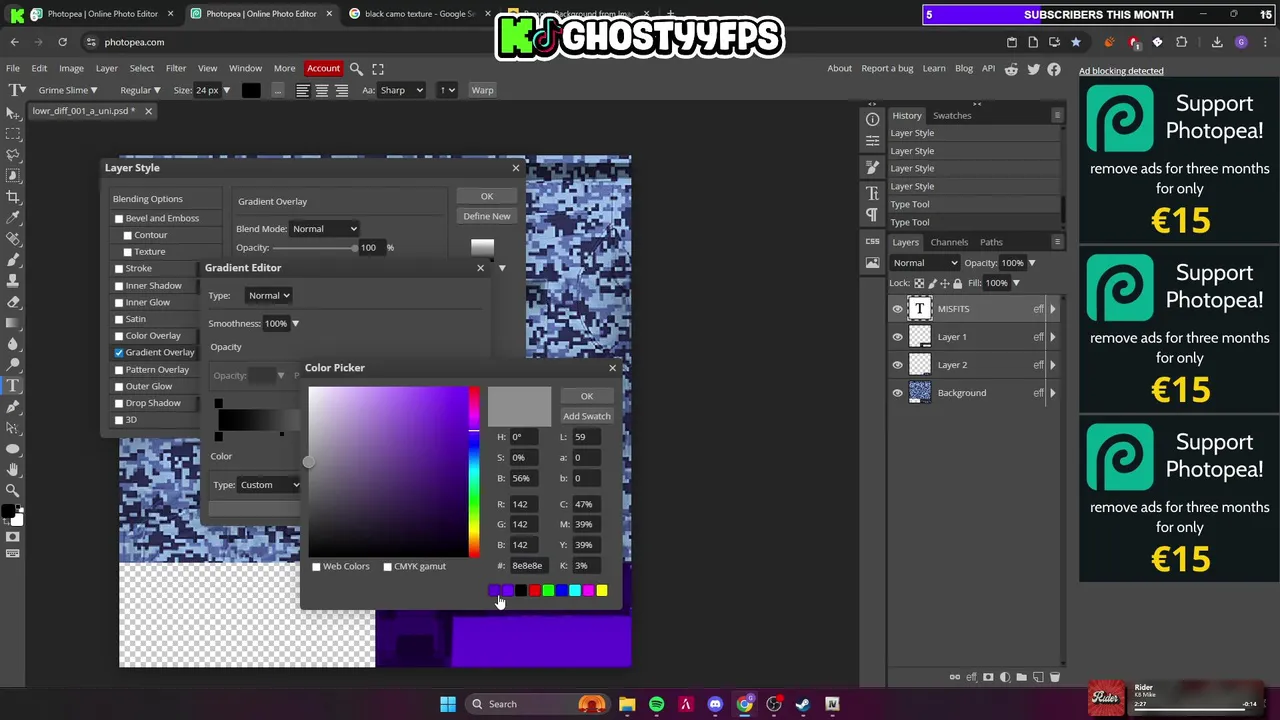Select the Crop tool
The height and width of the screenshot is (720, 1280).
[x=13, y=197]
